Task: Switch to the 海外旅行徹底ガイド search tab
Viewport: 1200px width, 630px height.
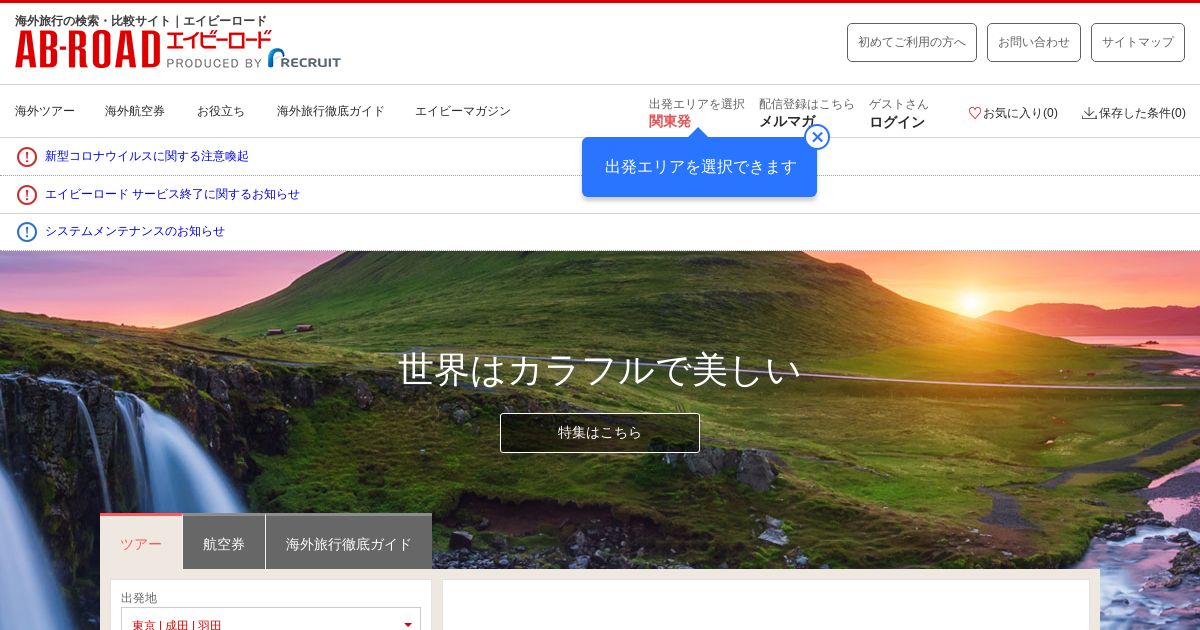Action: (349, 543)
